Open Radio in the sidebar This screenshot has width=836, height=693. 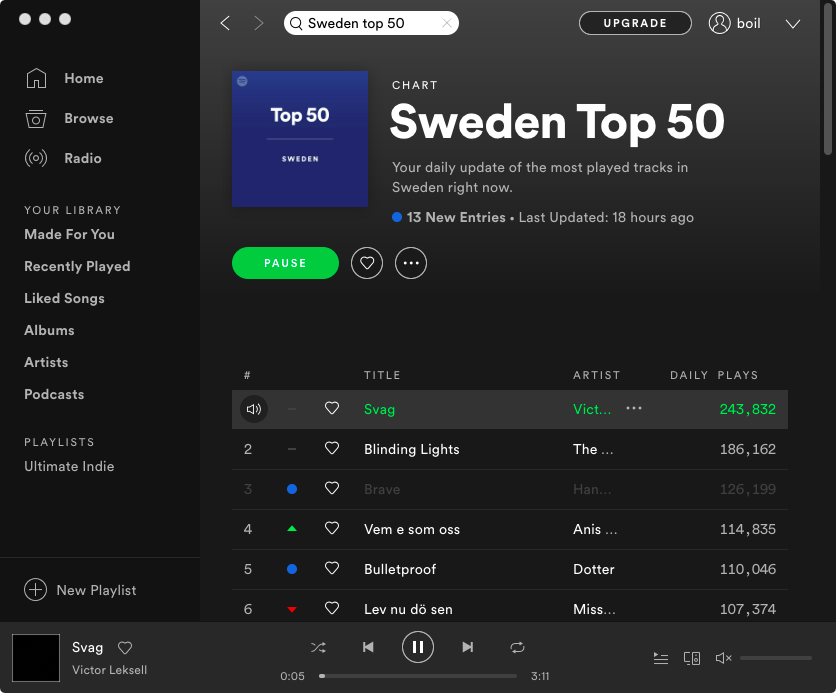coord(83,158)
